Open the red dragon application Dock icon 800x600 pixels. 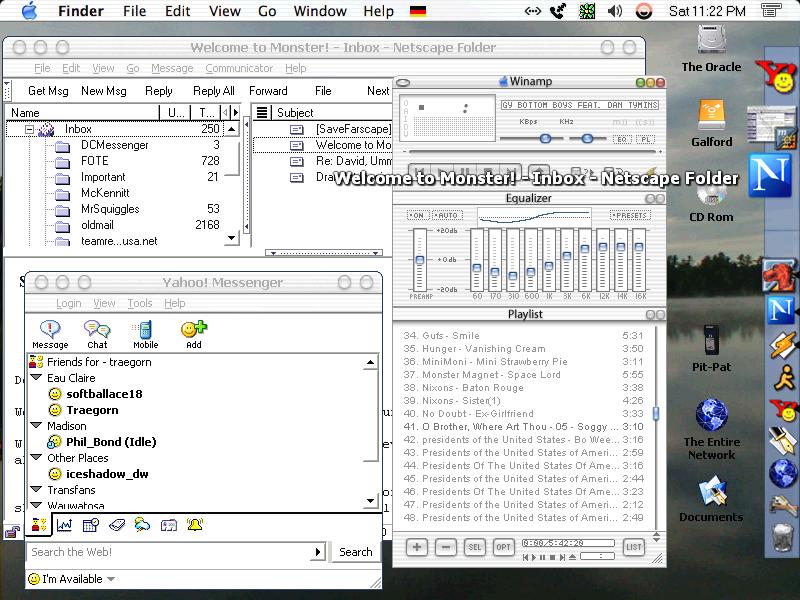tap(778, 276)
